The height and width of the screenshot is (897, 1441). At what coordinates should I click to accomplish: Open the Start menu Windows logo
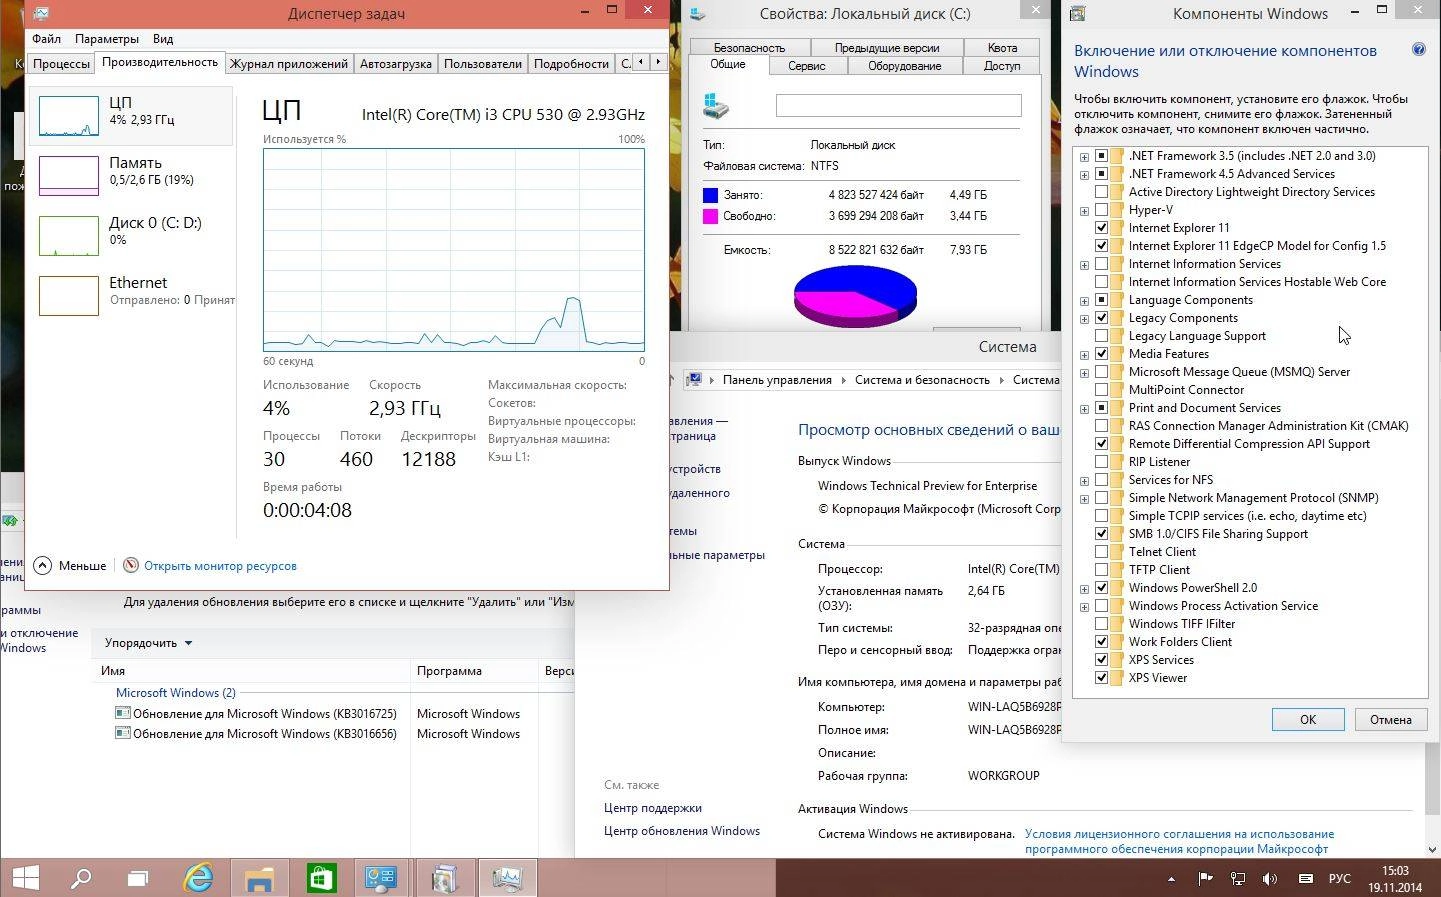[25, 878]
